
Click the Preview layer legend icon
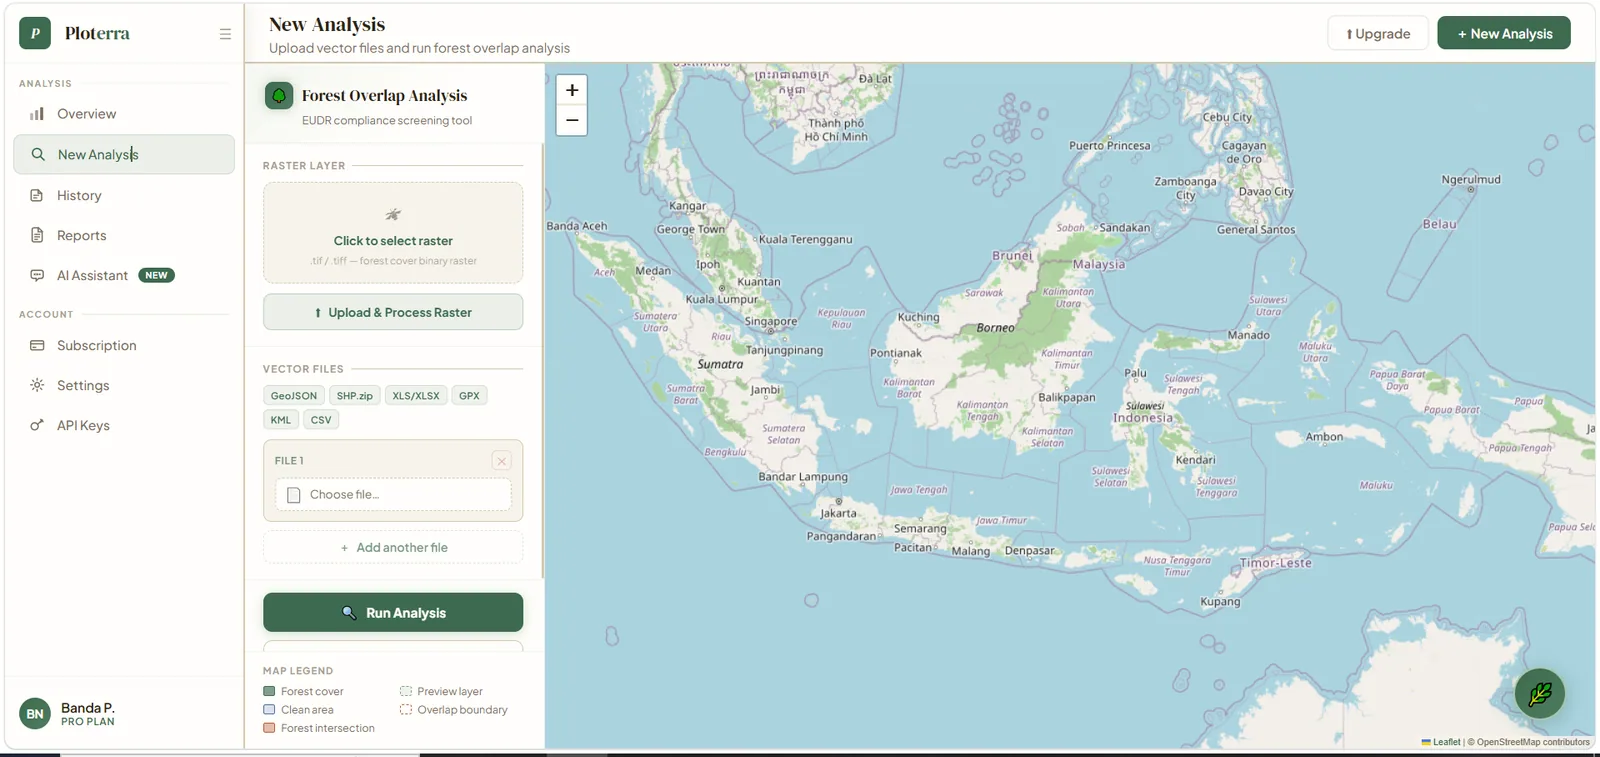click(406, 691)
